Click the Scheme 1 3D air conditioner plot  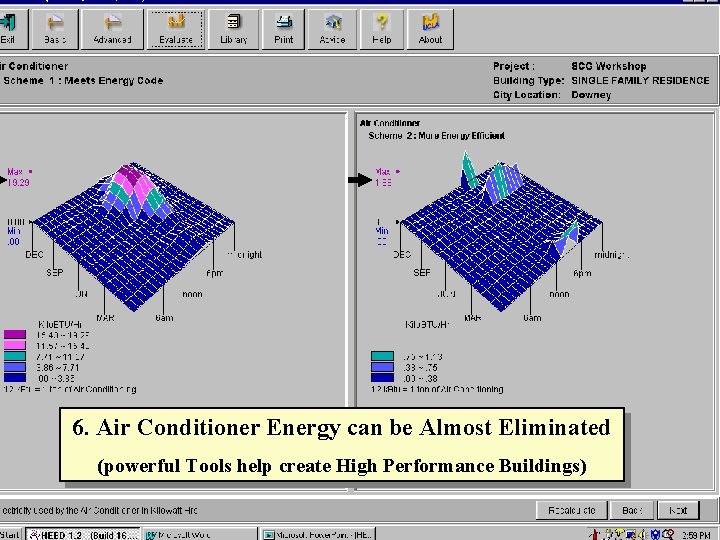(x=134, y=237)
